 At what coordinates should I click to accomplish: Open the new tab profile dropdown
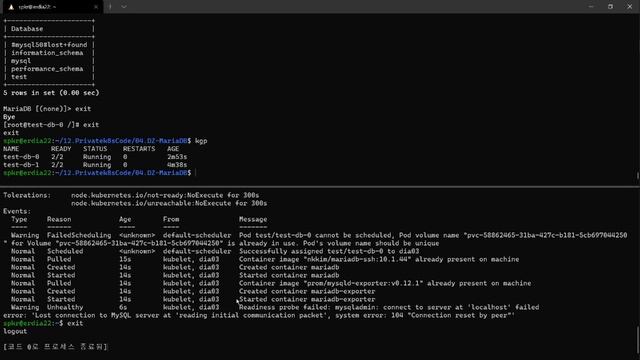pos(124,7)
